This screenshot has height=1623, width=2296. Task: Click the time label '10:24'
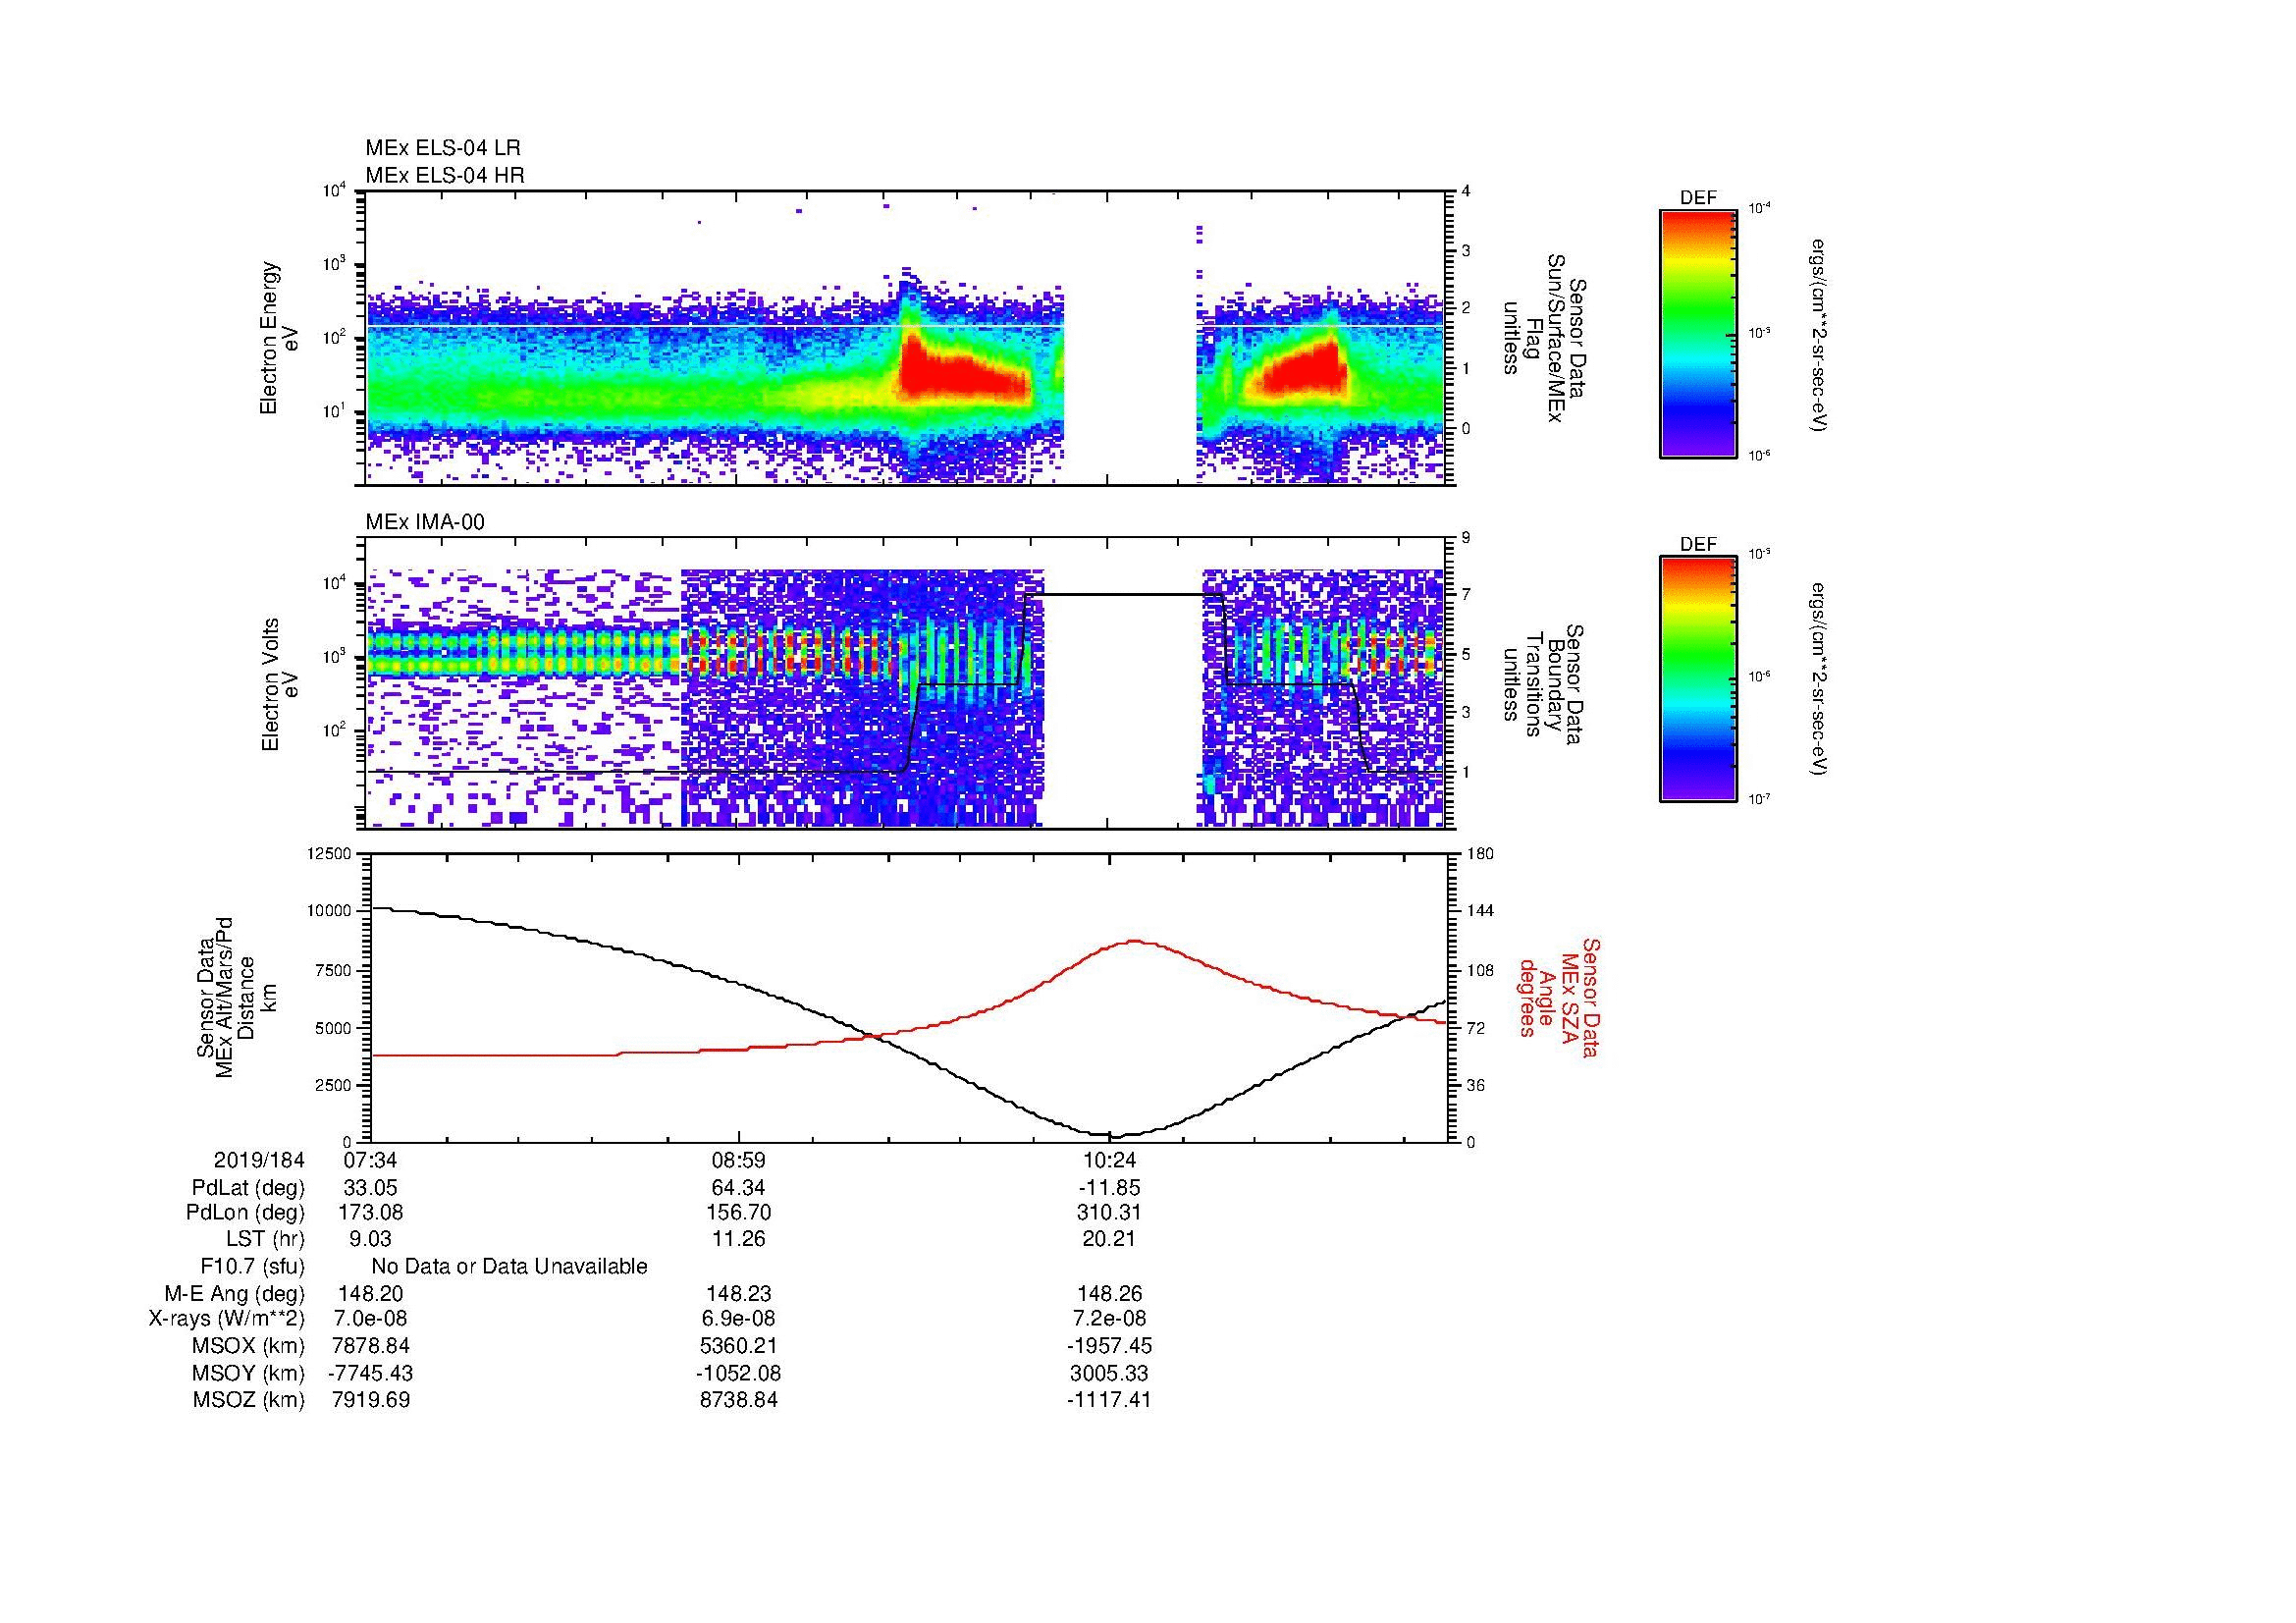point(1109,1161)
